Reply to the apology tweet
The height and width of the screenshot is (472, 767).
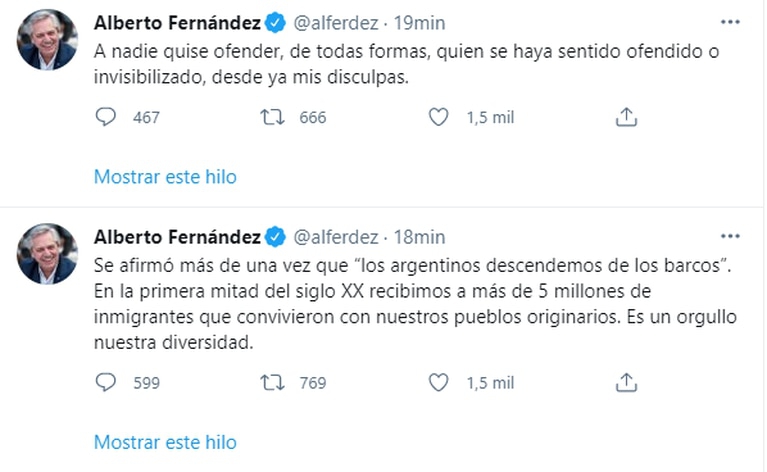pyautogui.click(x=106, y=117)
